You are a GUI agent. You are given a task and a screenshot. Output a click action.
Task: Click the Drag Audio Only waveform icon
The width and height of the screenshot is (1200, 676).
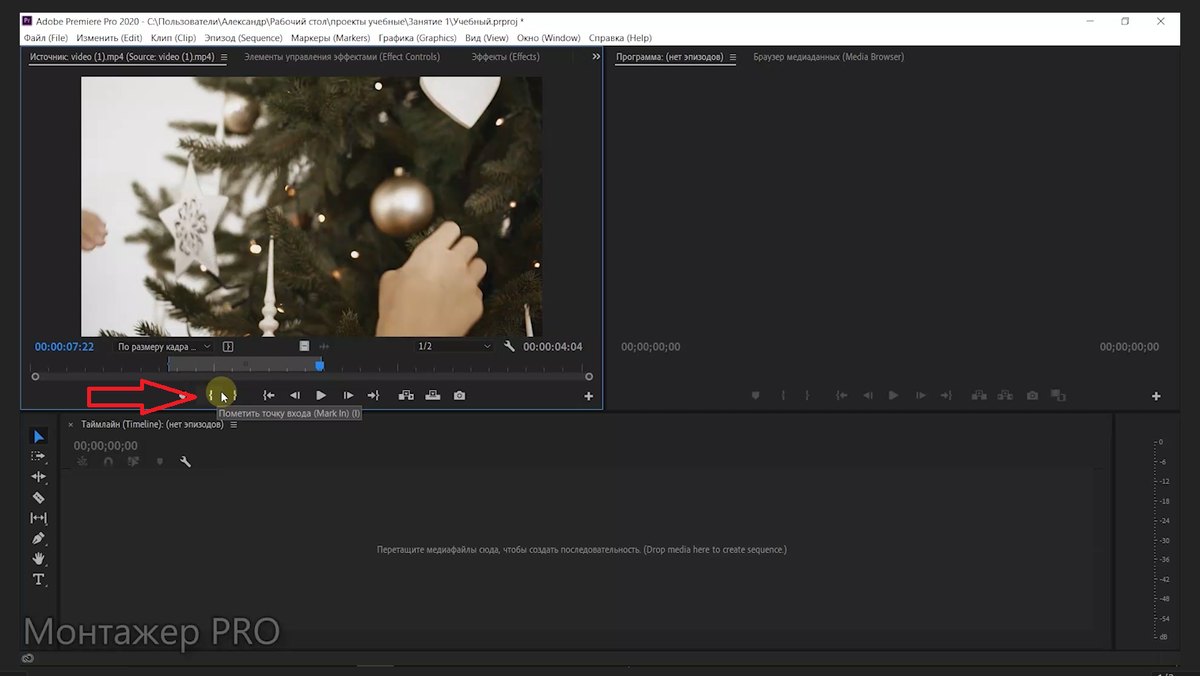[x=324, y=346]
